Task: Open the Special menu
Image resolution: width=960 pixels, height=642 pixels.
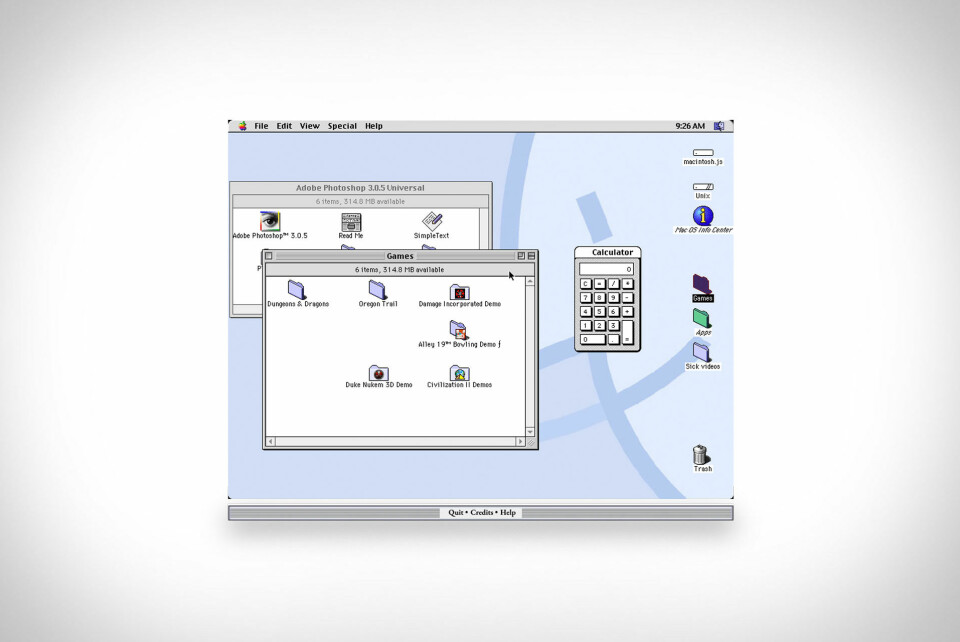Action: coord(342,126)
